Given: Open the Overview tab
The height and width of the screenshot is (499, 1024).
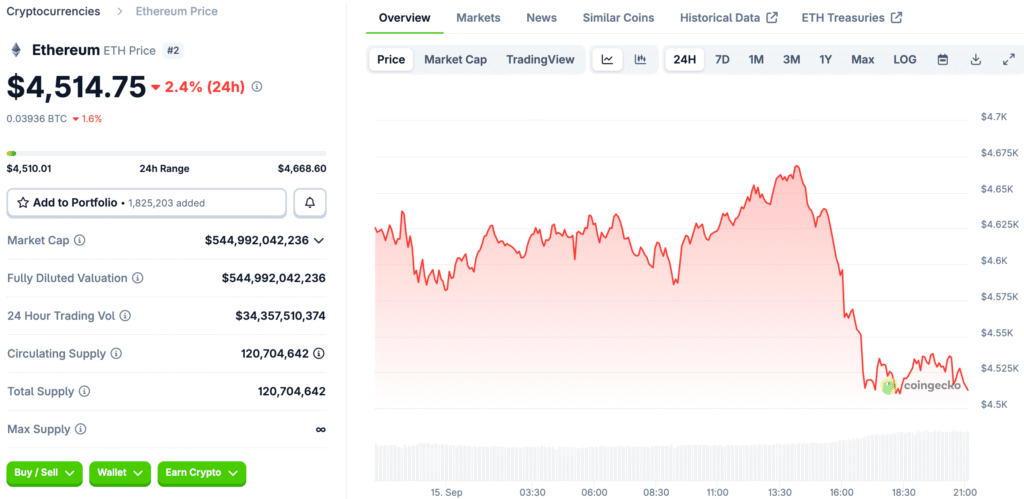Looking at the screenshot, I should 405,18.
